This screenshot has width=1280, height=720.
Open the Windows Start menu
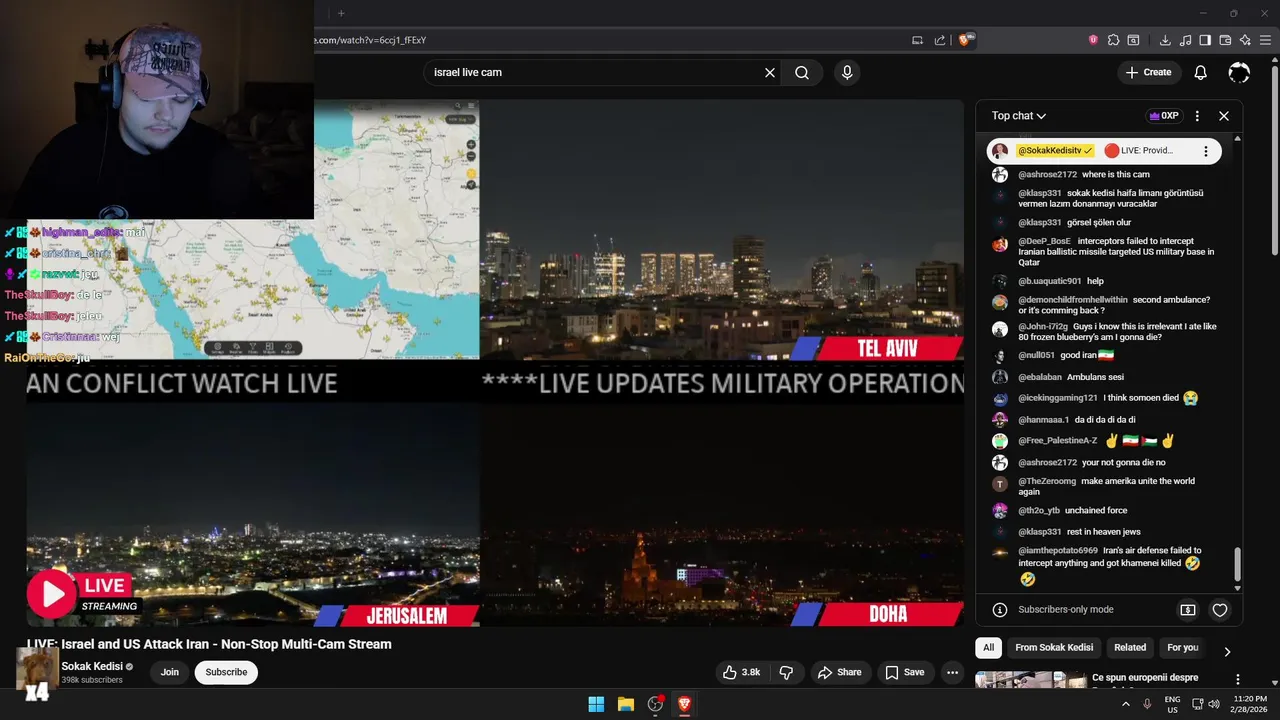coord(596,704)
